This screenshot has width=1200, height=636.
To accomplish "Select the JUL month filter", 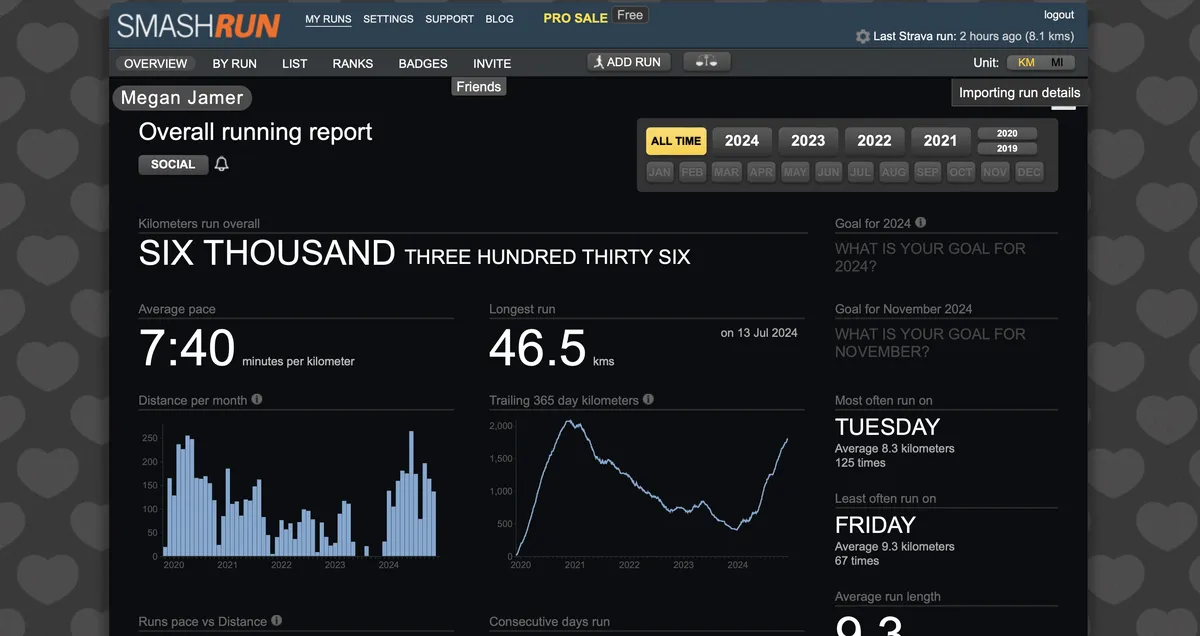I will click(x=860, y=172).
